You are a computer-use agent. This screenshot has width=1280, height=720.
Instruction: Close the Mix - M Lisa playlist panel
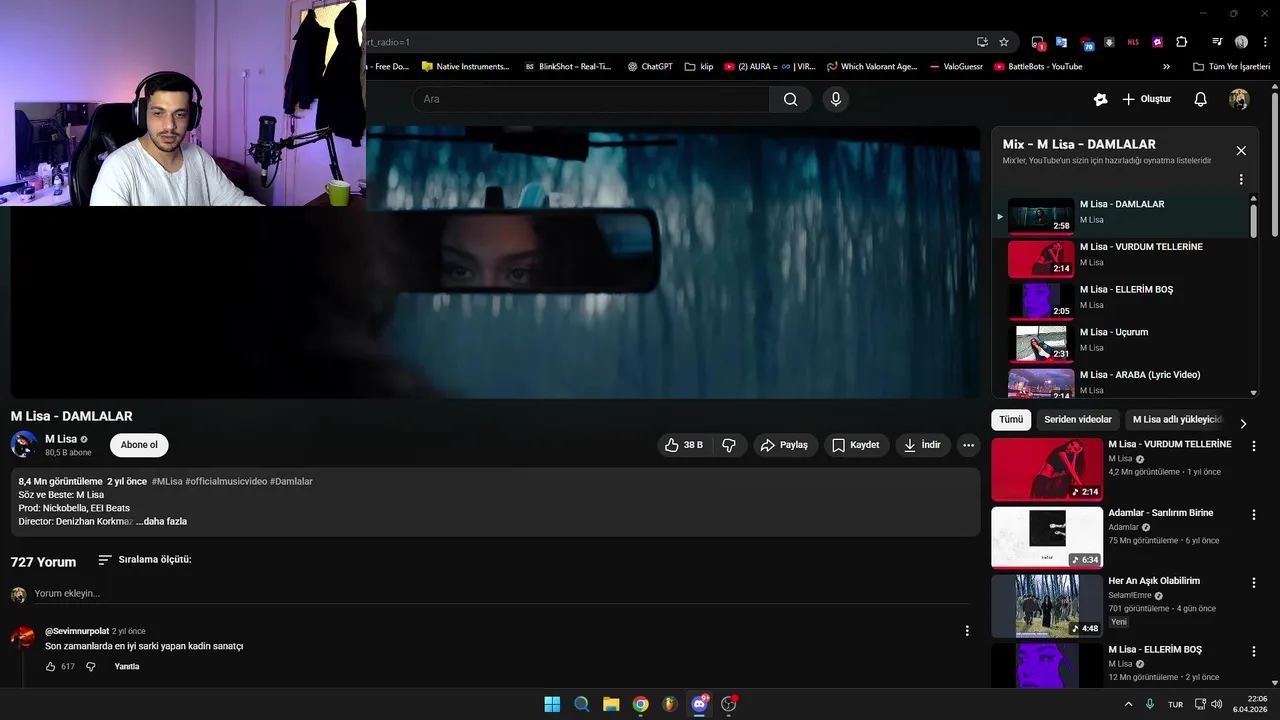[1241, 151]
